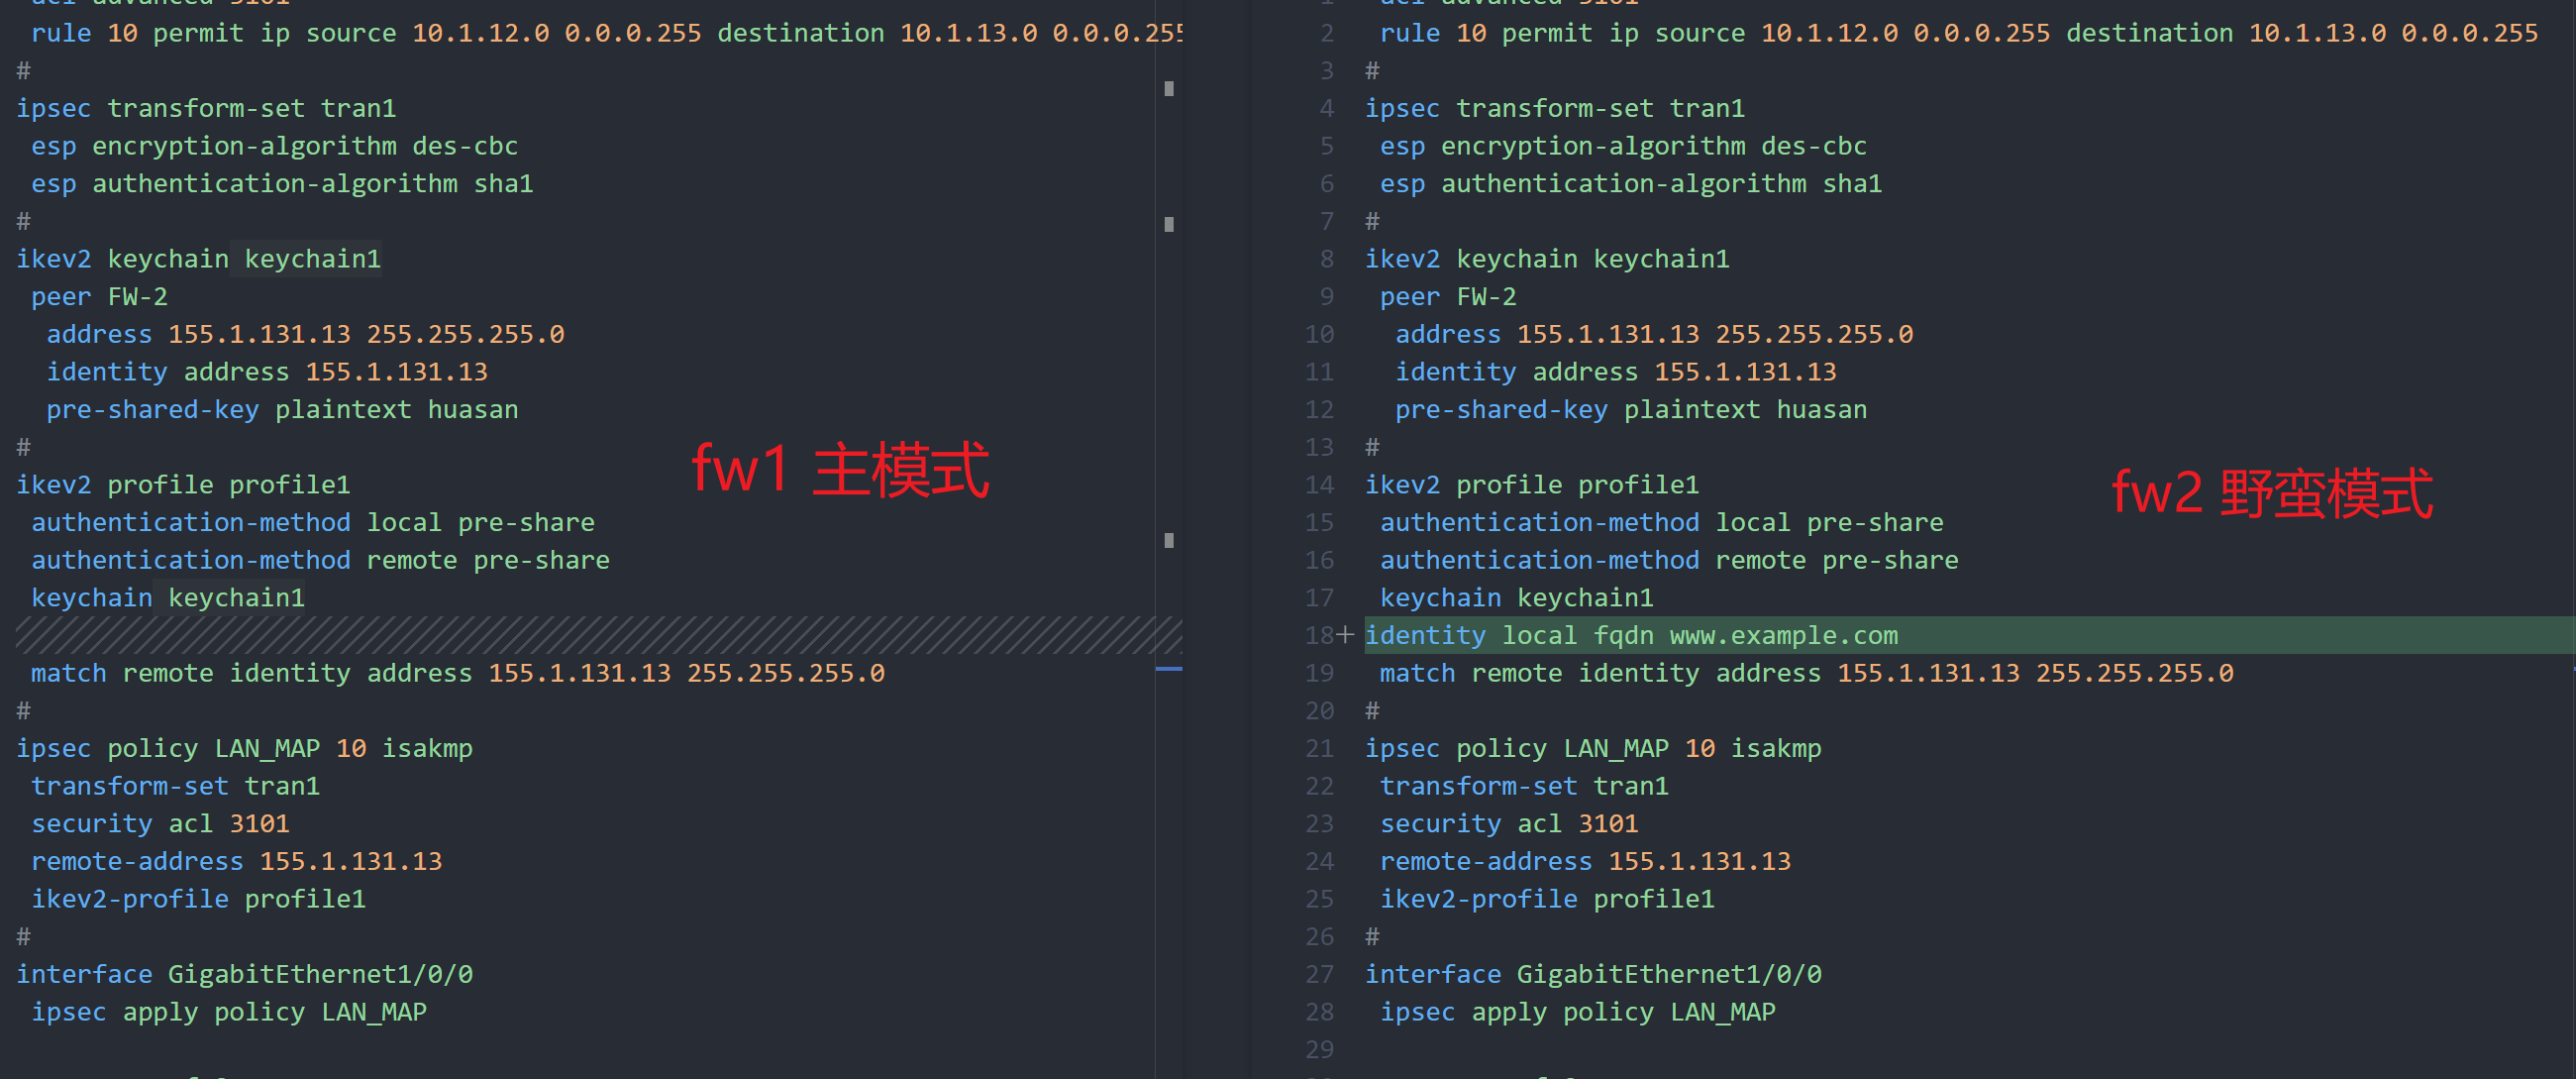The height and width of the screenshot is (1079, 2576).
Task: Click 'pre-shared-key plaintext huasan' in the left pane
Action: click(x=282, y=410)
